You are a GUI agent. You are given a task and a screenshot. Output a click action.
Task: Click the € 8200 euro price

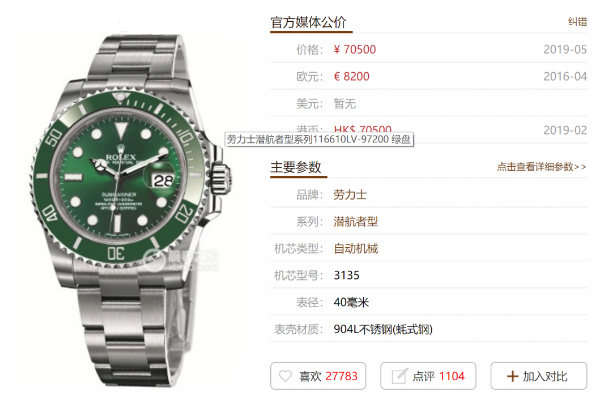(x=352, y=76)
